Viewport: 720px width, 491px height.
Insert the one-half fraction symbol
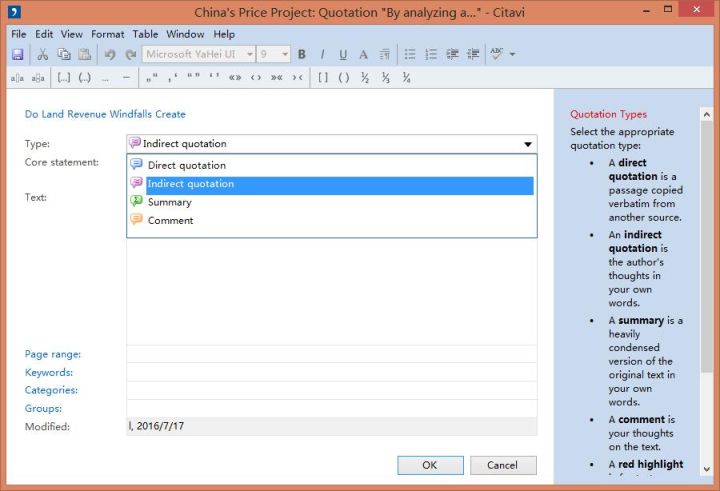point(365,78)
